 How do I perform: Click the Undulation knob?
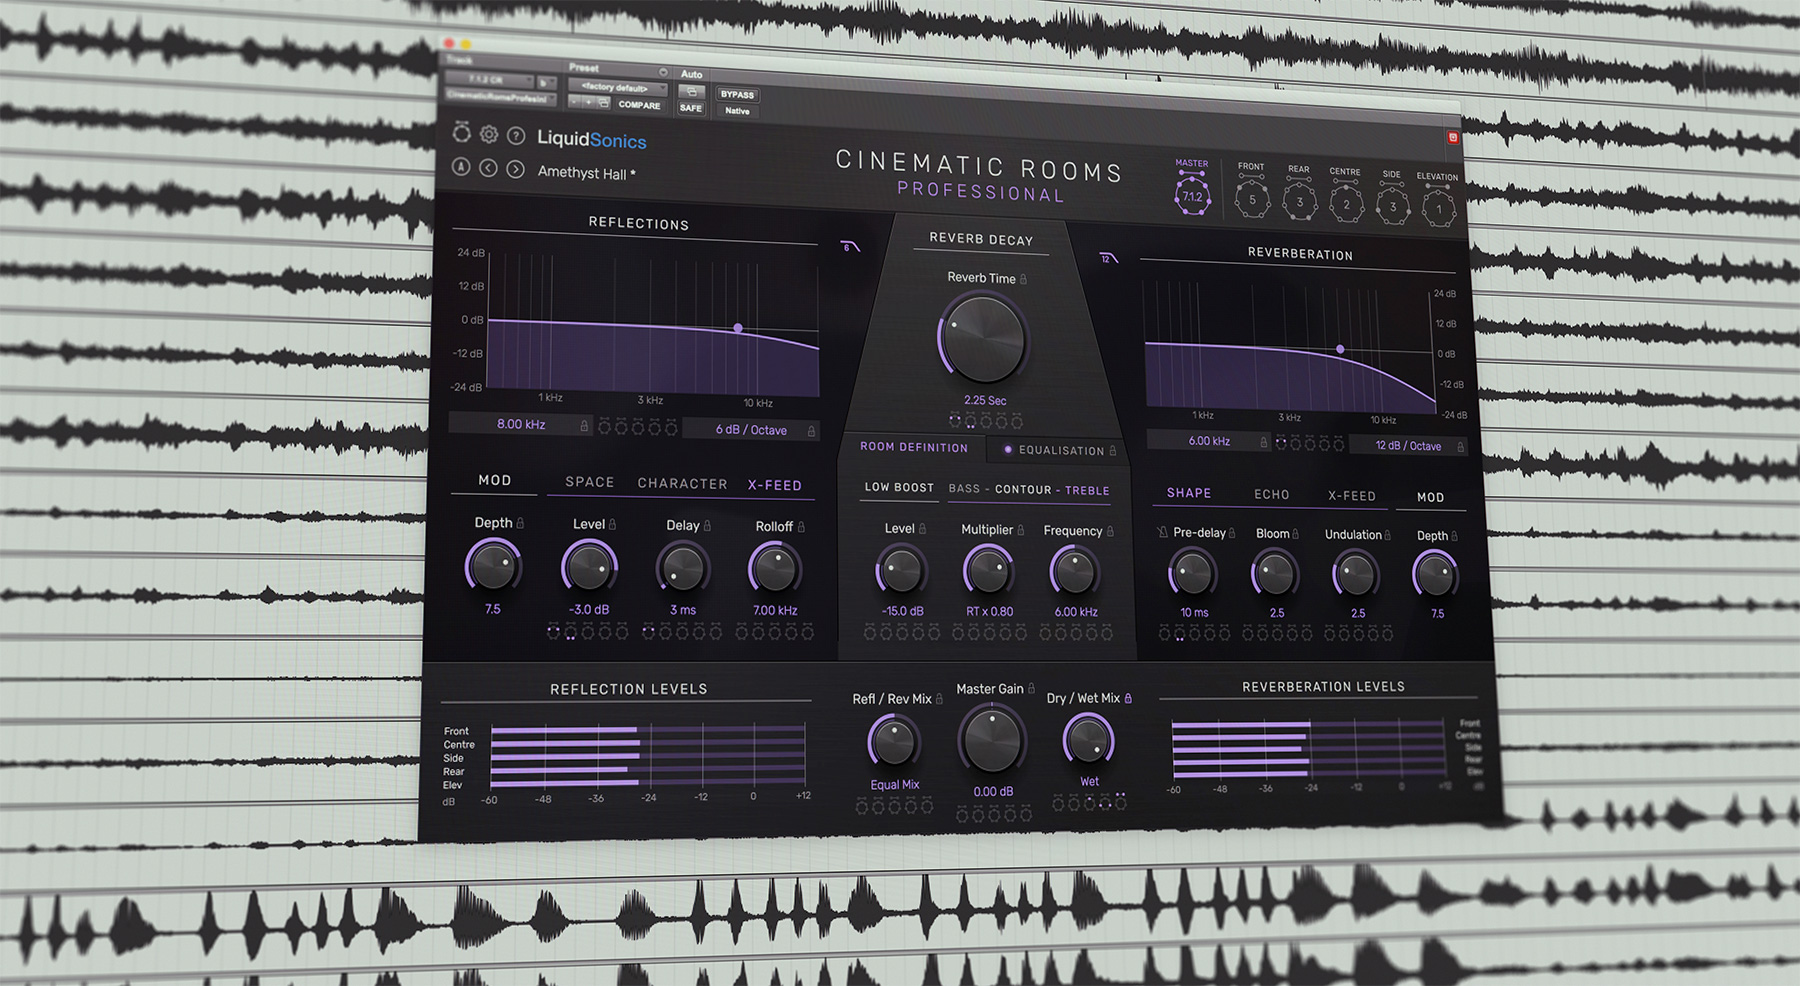[x=1355, y=575]
